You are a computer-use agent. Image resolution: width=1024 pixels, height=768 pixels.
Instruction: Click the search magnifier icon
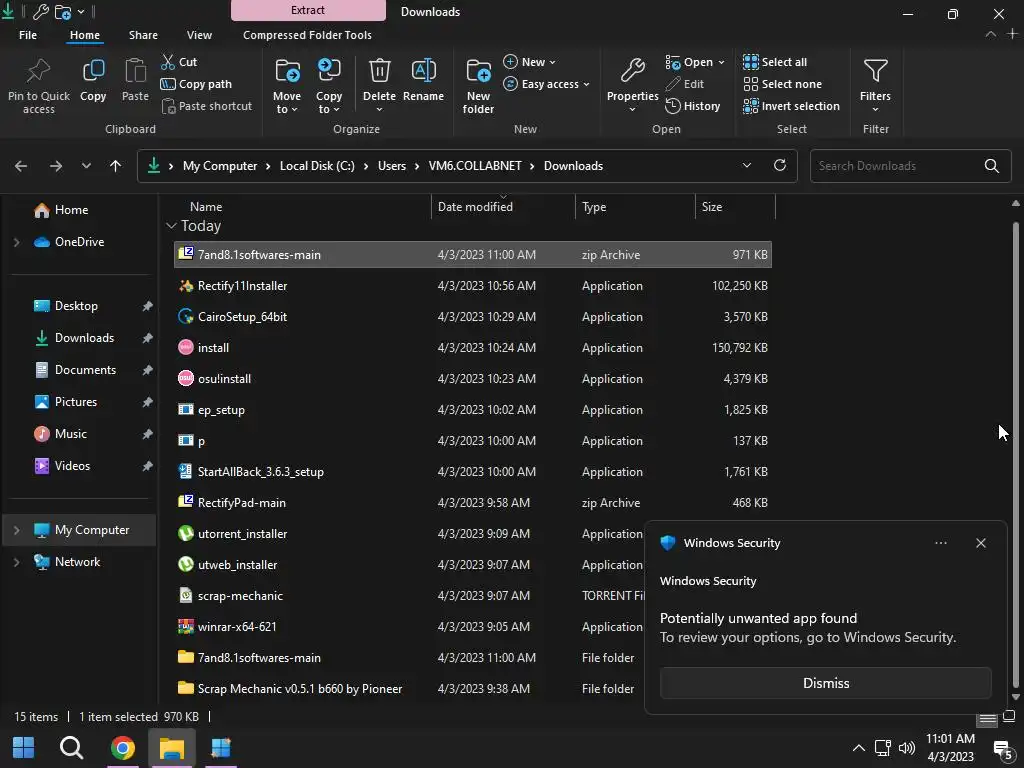(991, 166)
